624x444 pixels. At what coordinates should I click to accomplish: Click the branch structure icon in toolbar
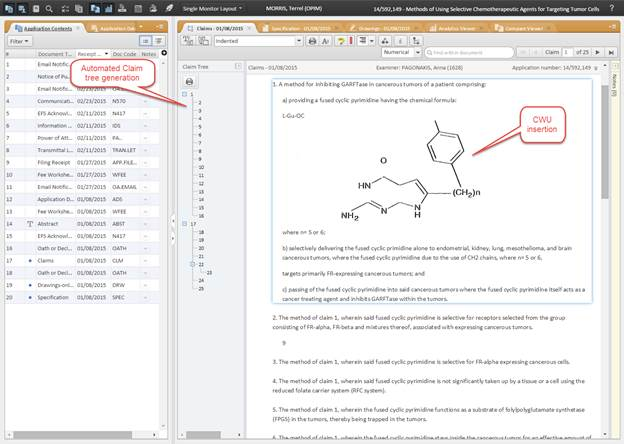[x=416, y=41]
